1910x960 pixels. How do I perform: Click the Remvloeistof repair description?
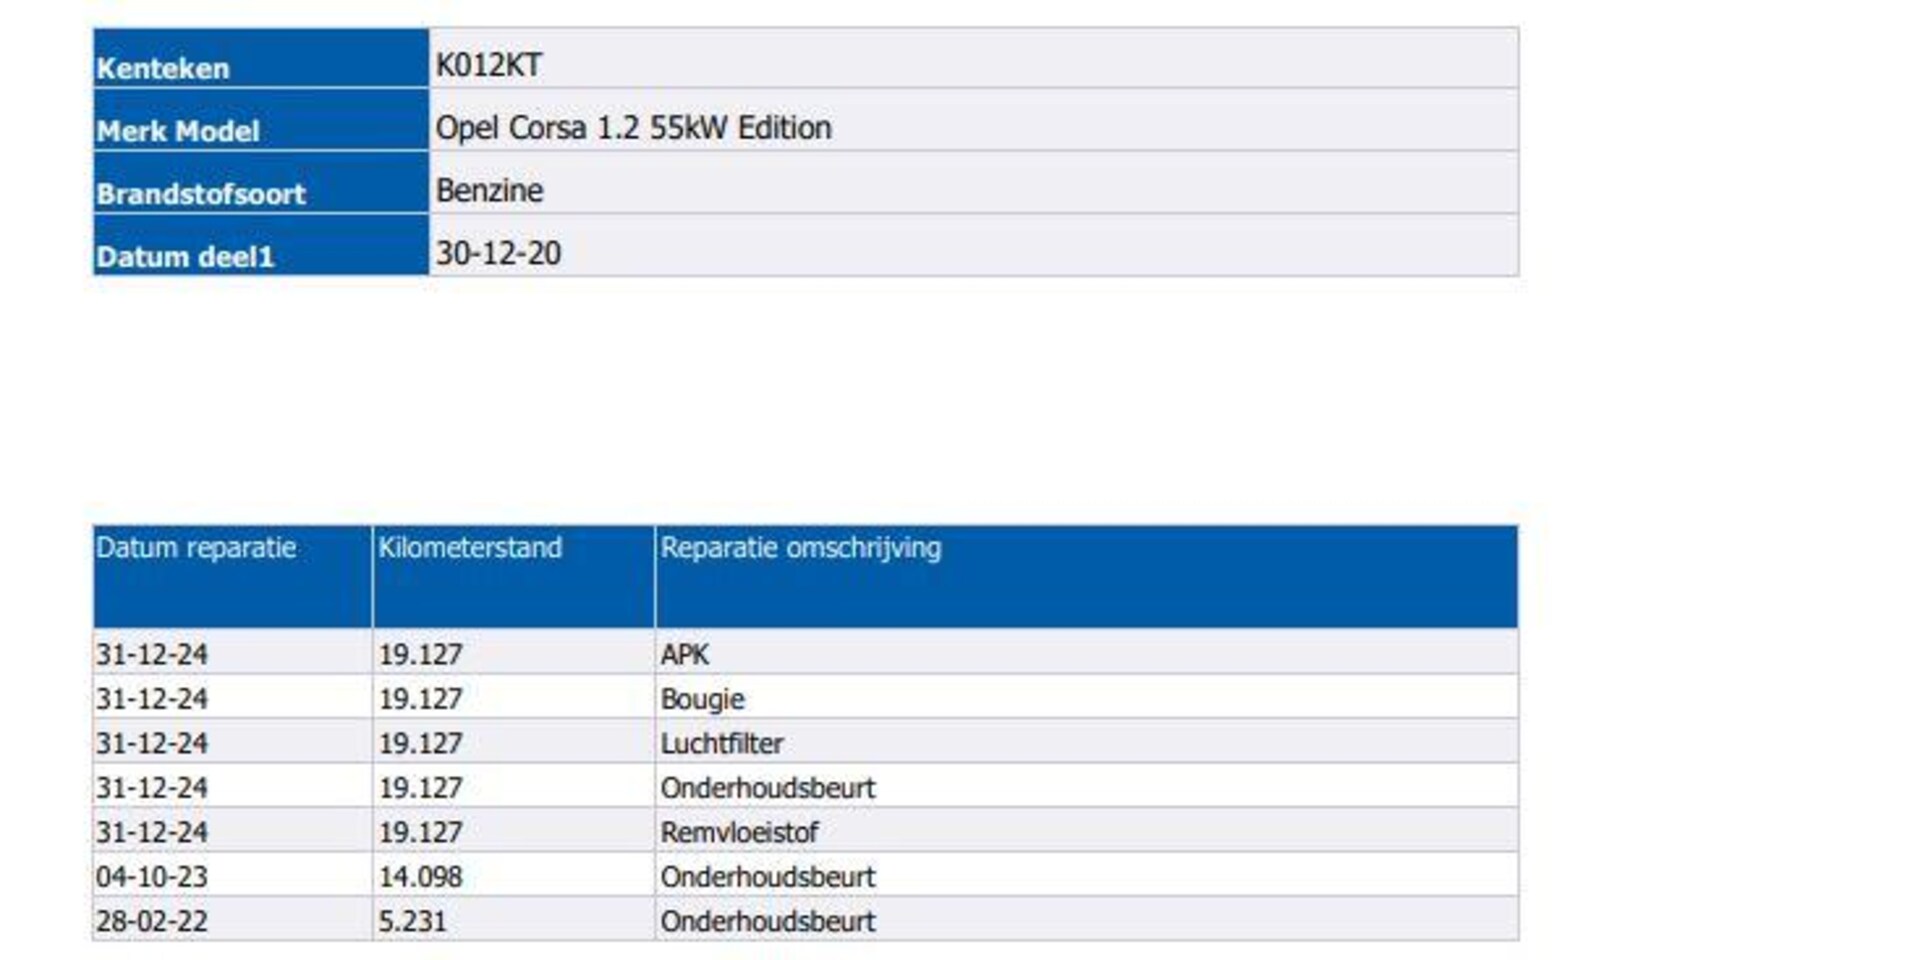click(x=739, y=832)
